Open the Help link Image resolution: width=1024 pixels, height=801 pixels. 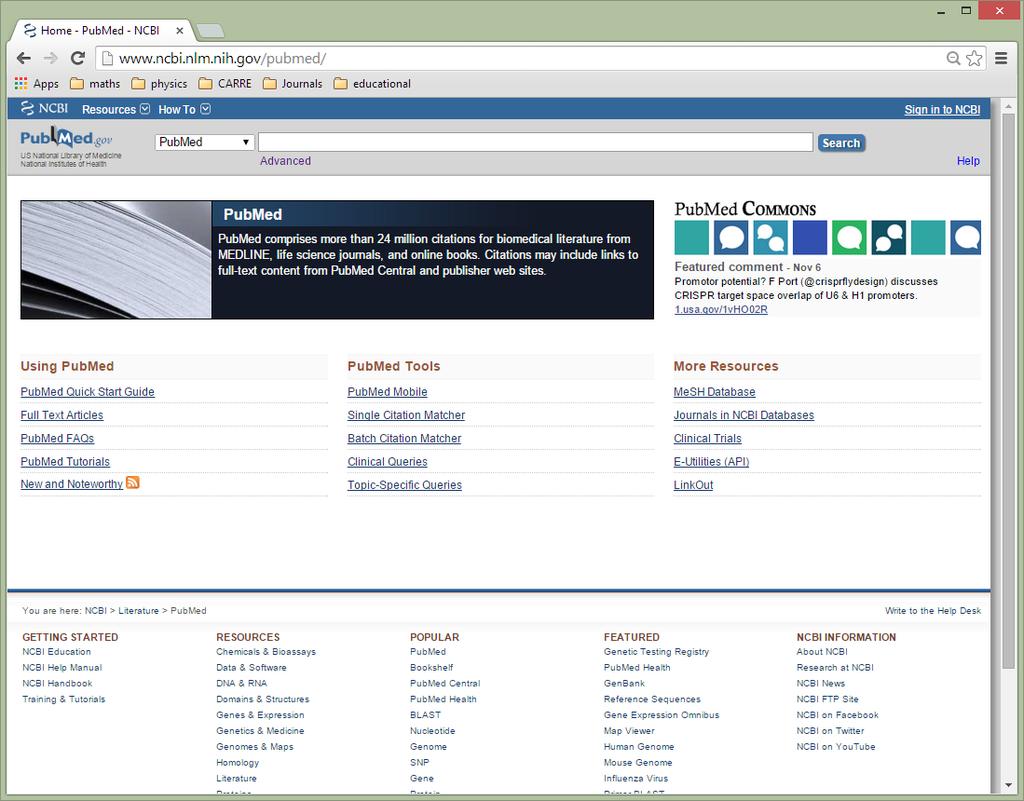[x=968, y=161]
